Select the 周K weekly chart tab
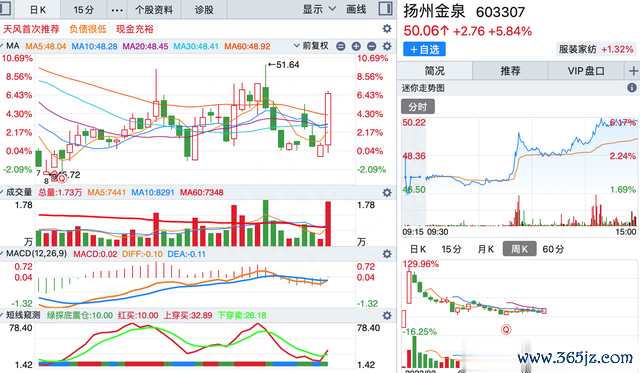Viewport: 640px width, 373px height. [x=519, y=249]
